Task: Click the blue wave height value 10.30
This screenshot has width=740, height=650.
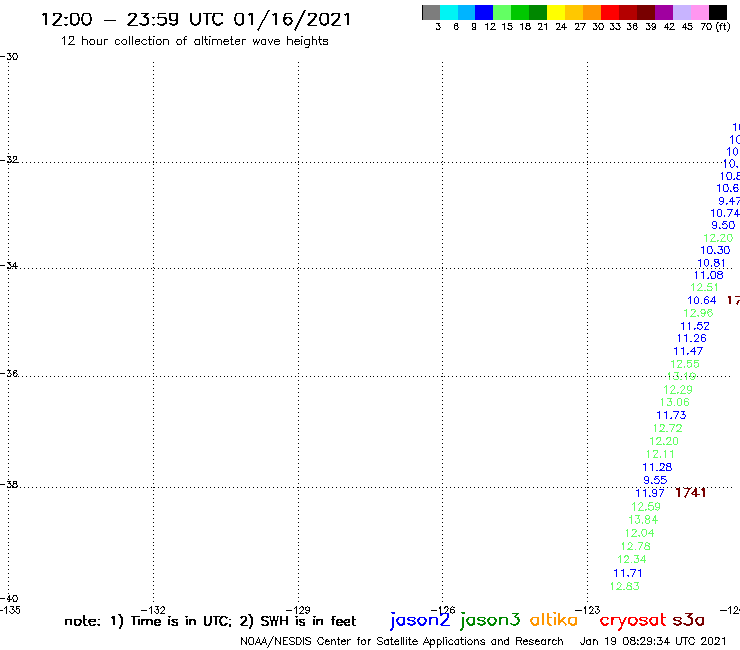Action: click(x=715, y=250)
